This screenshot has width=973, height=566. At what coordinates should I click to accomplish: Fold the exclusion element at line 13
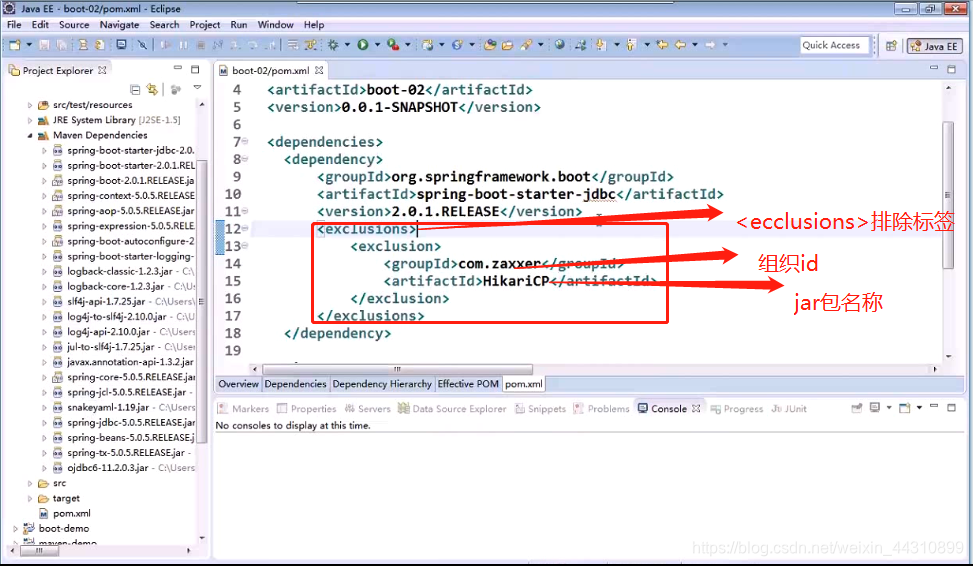click(x=245, y=246)
